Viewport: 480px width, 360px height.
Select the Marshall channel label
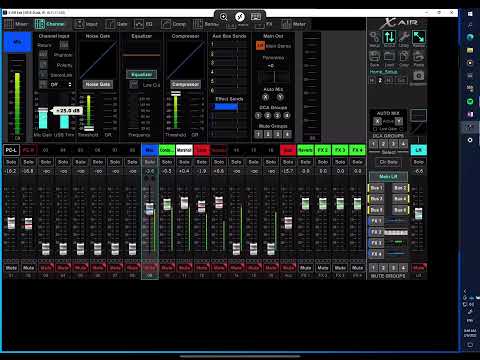[x=184, y=150]
